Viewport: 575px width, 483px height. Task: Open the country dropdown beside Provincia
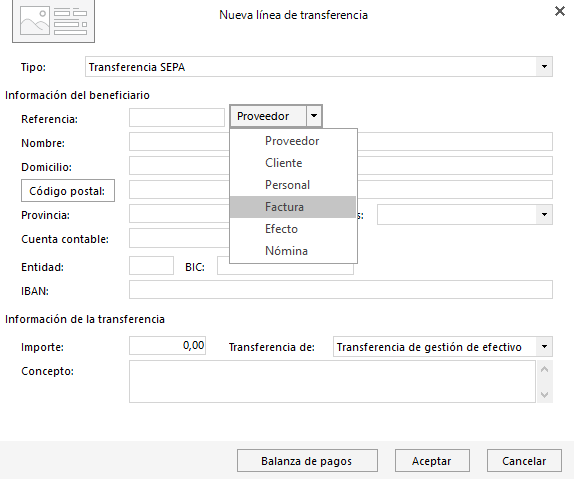(544, 215)
